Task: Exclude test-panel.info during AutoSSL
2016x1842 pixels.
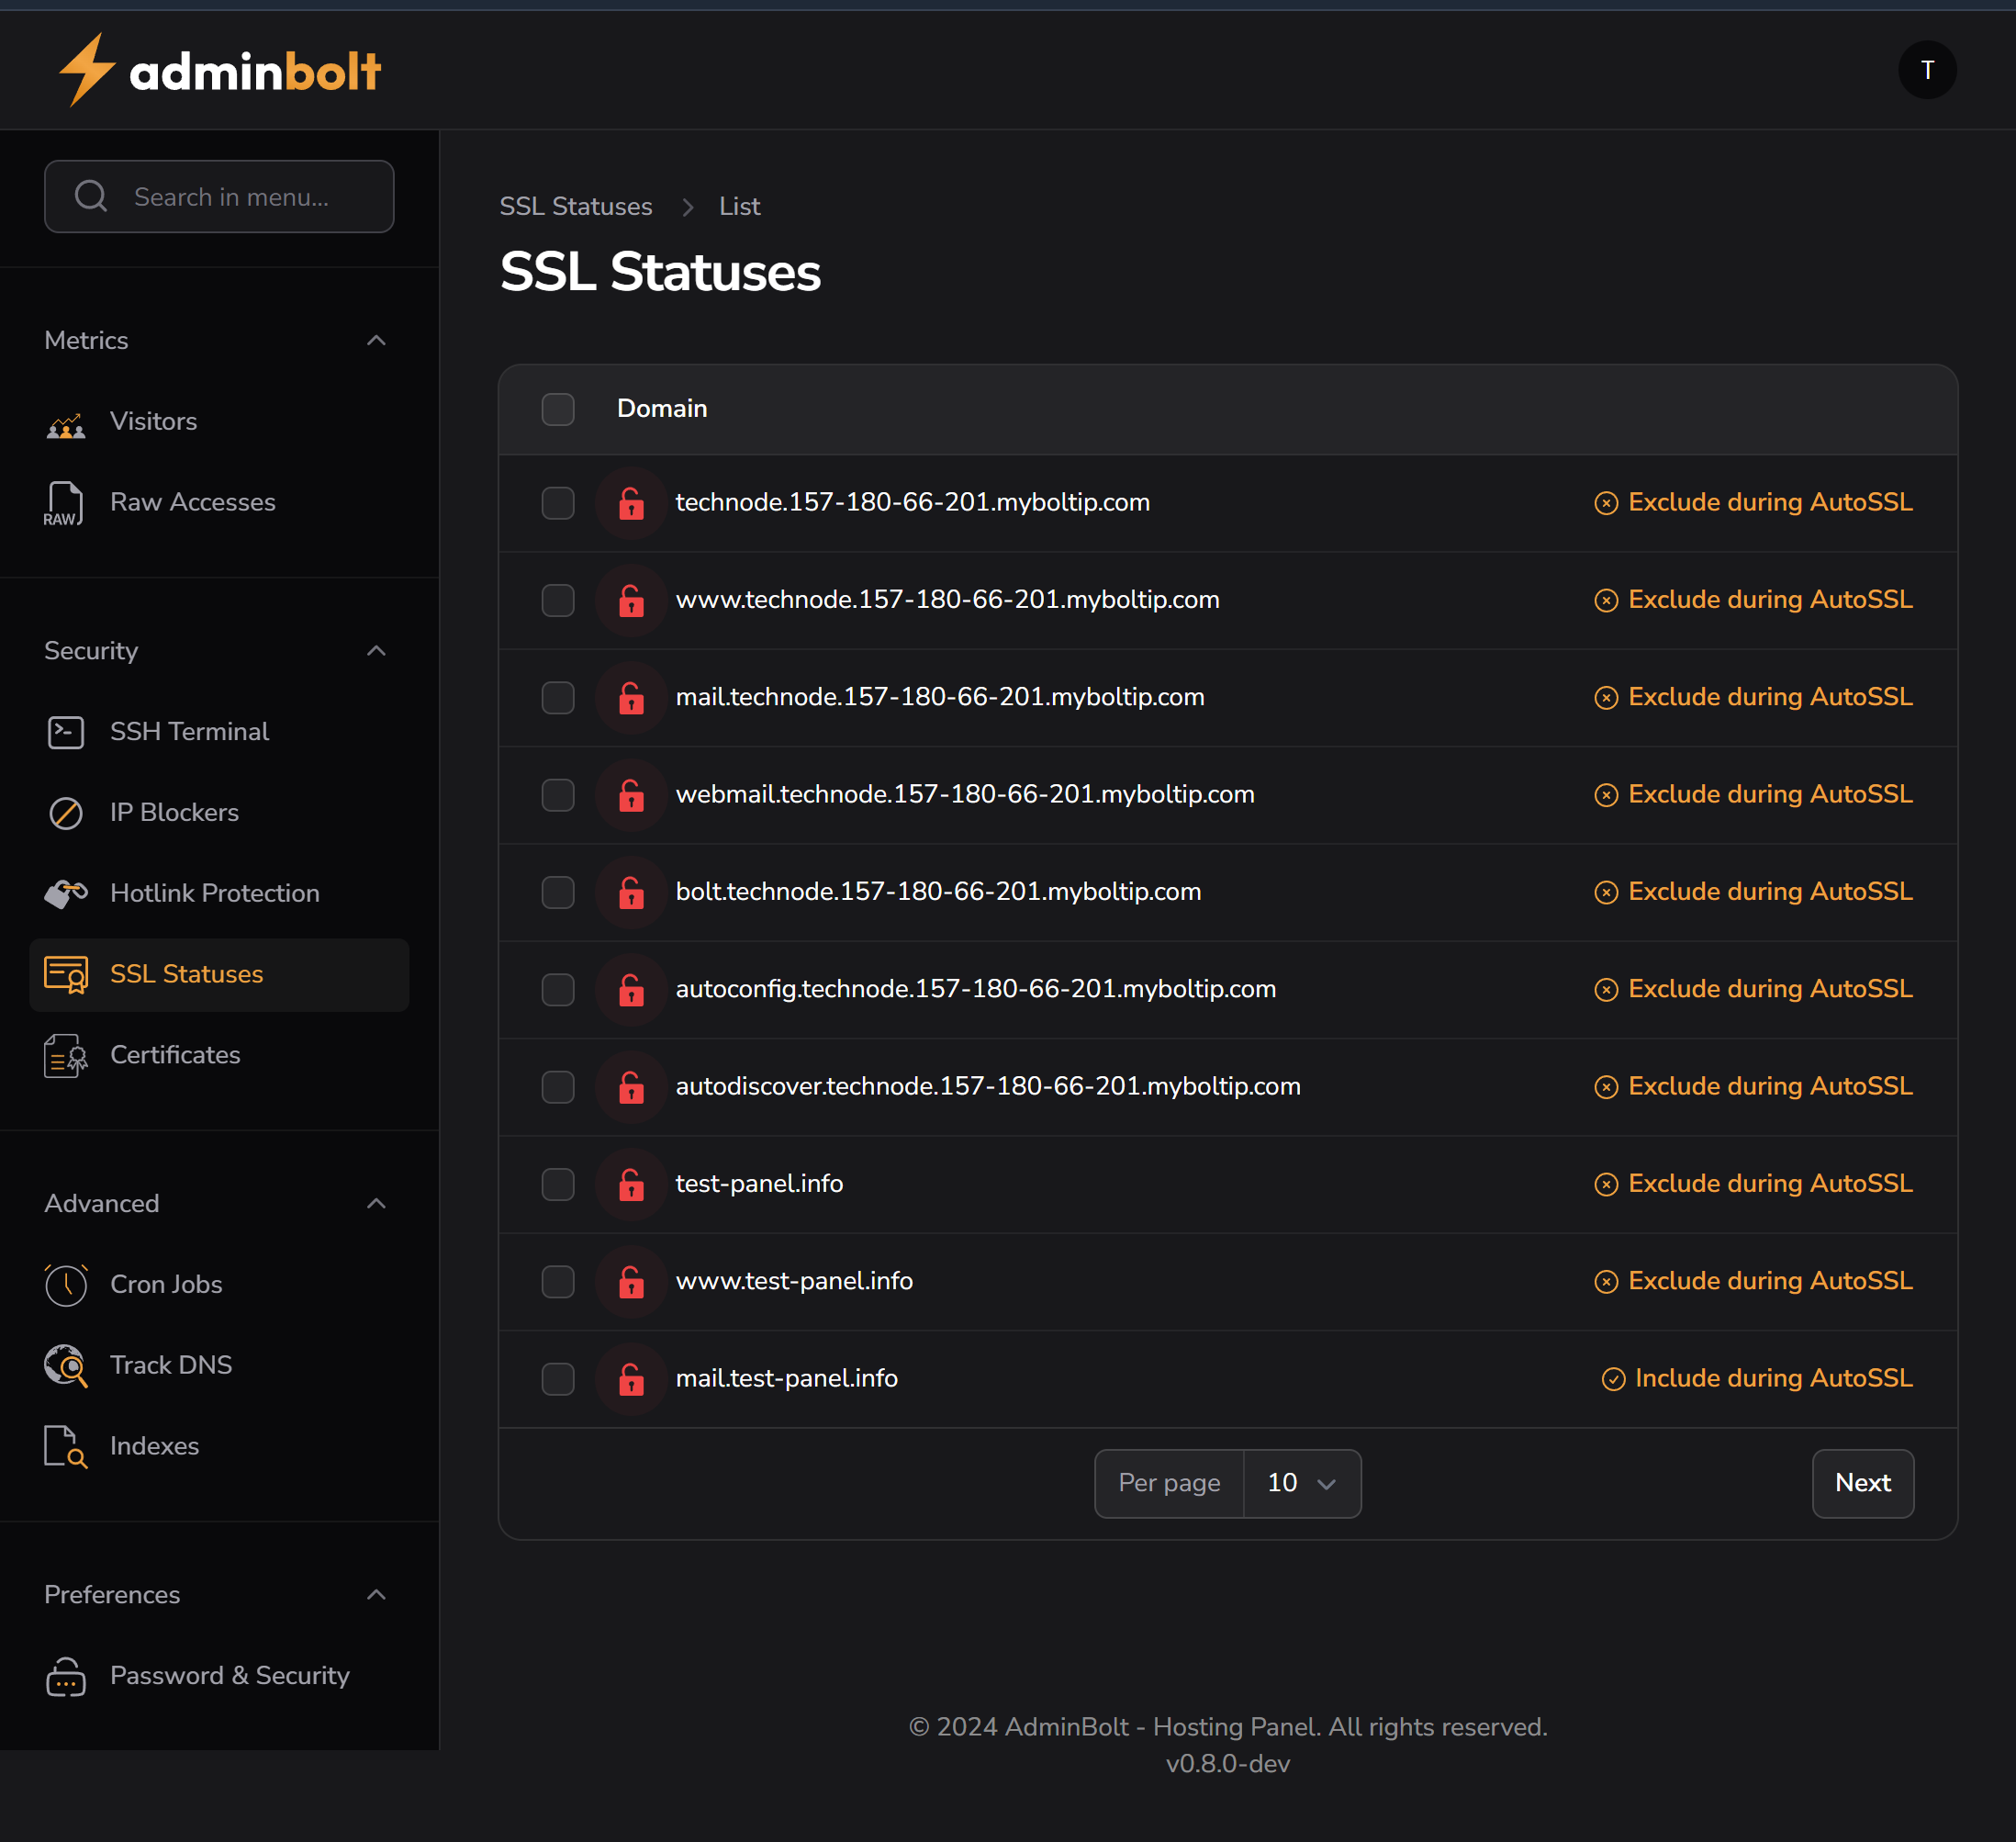Action: coord(1753,1183)
